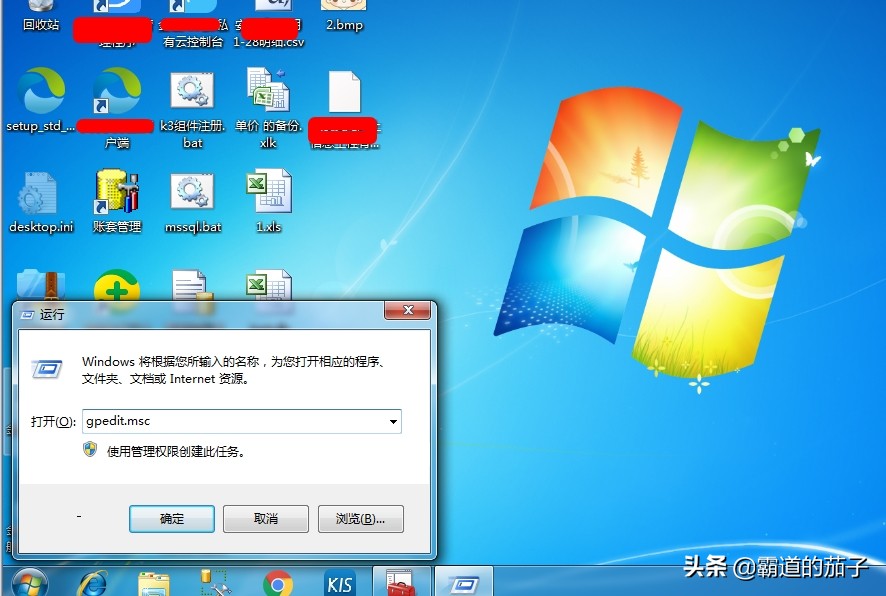Screen dimensions: 886x596
Task: Launch Internet Explorer from the taskbar
Action: tap(92, 581)
